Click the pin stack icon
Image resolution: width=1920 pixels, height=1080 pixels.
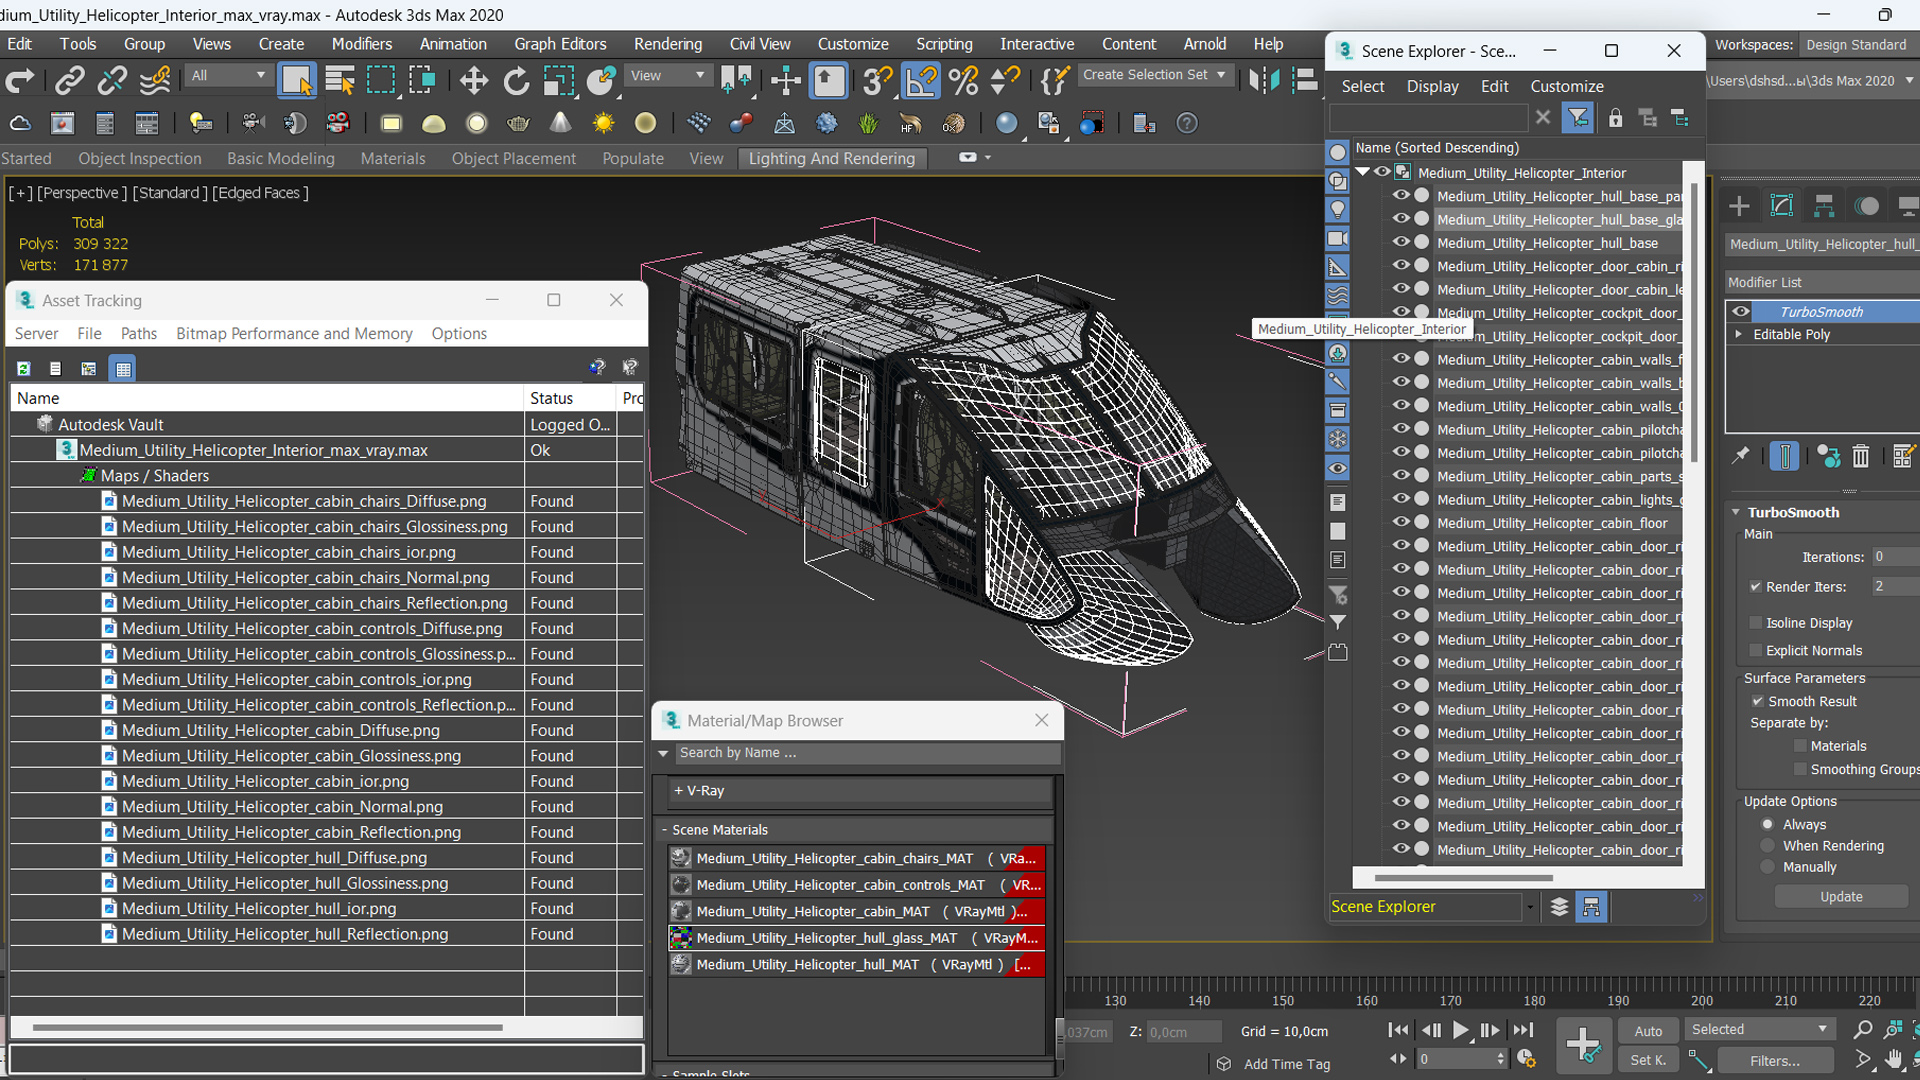point(1740,456)
